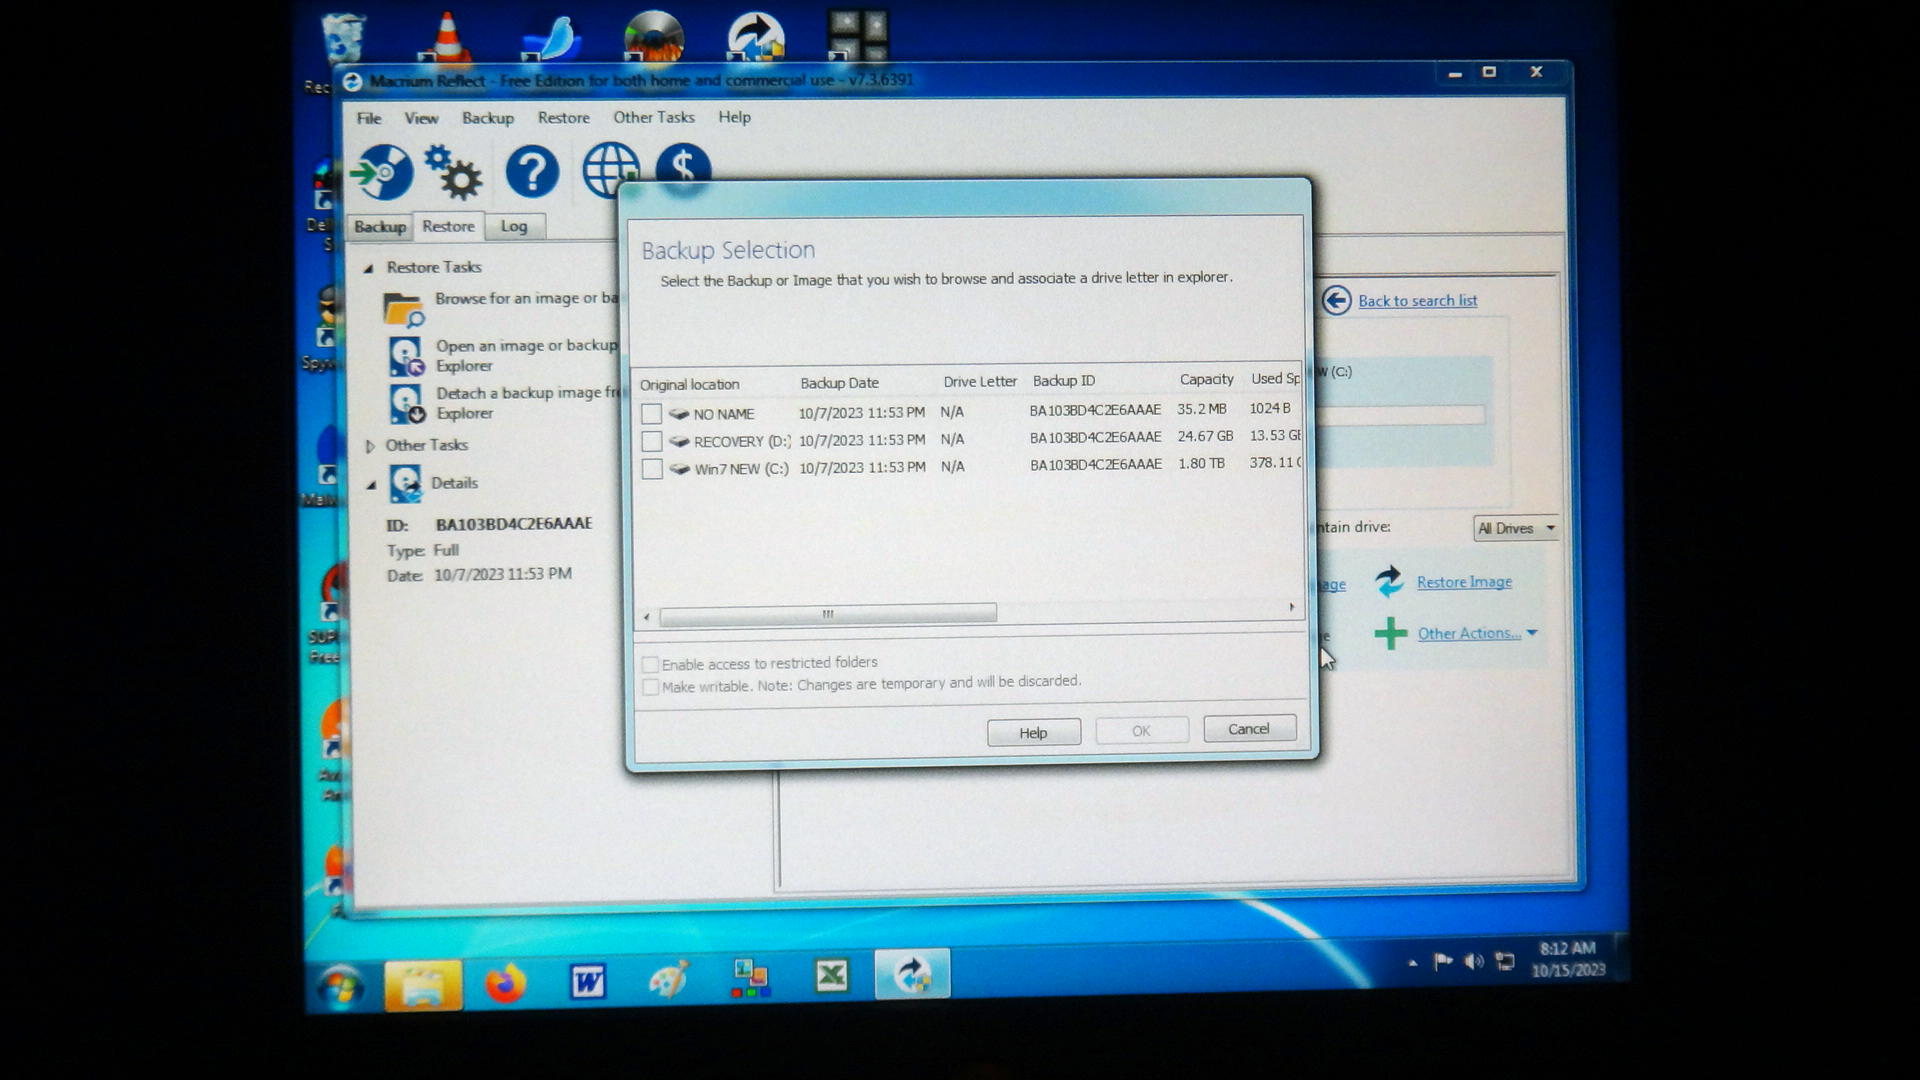Click the drive icon next to NO NAME
This screenshot has width=1920, height=1080.
point(679,414)
